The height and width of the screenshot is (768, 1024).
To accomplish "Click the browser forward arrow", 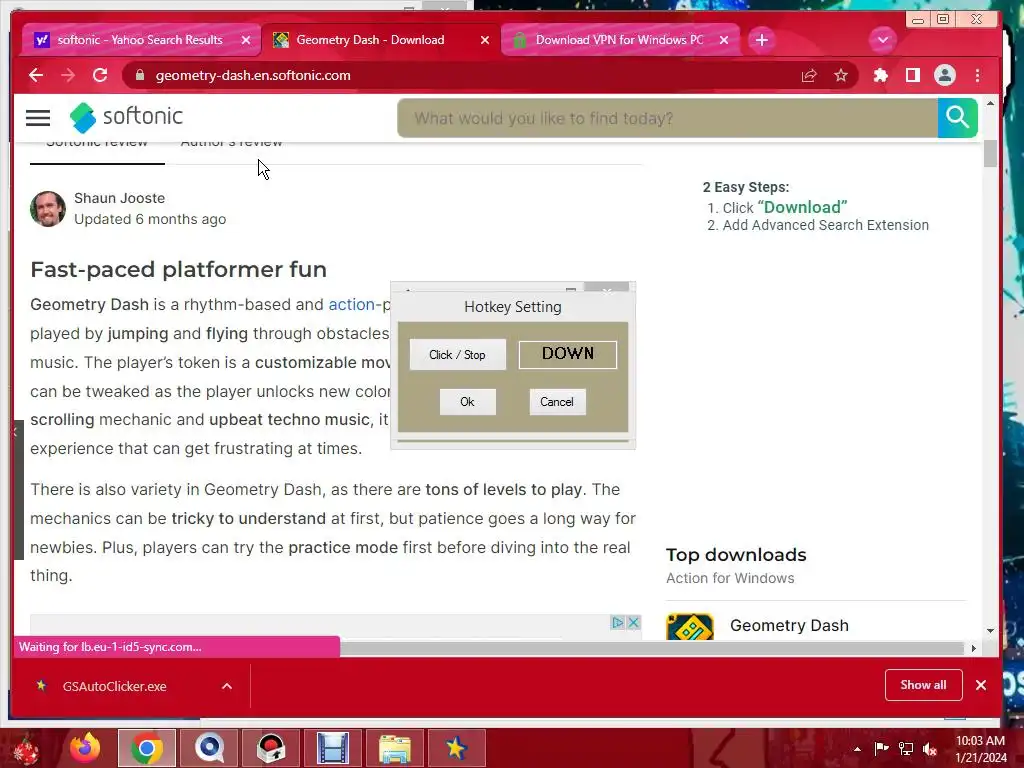I will [68, 75].
